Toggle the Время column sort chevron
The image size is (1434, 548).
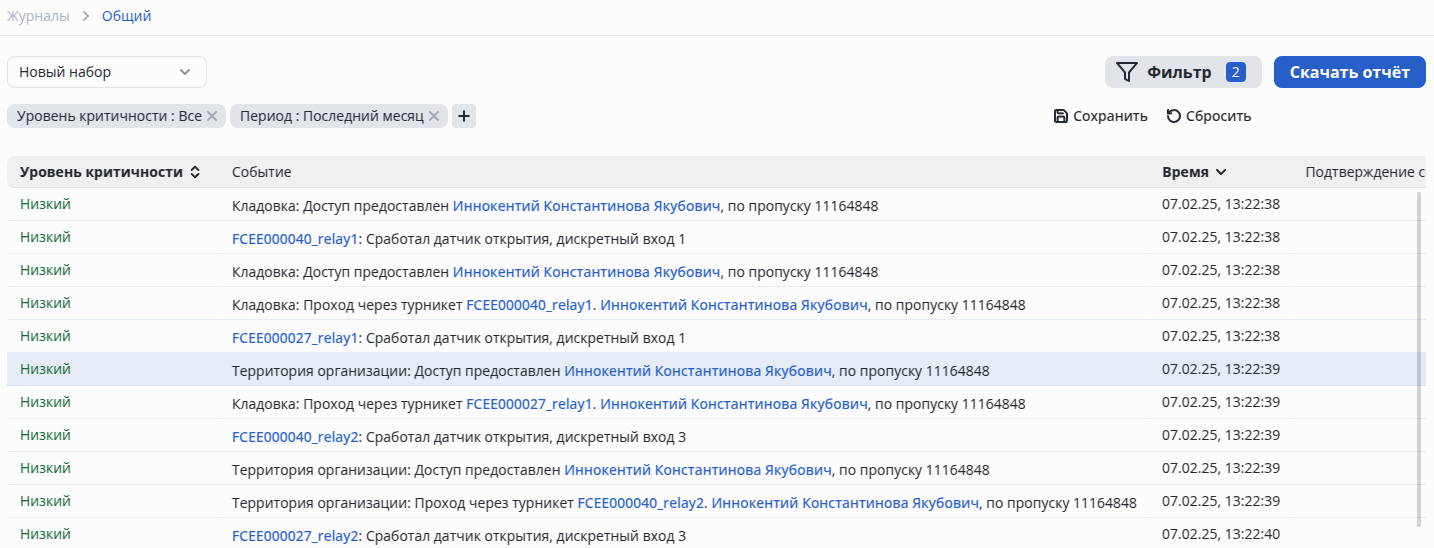pyautogui.click(x=1221, y=172)
